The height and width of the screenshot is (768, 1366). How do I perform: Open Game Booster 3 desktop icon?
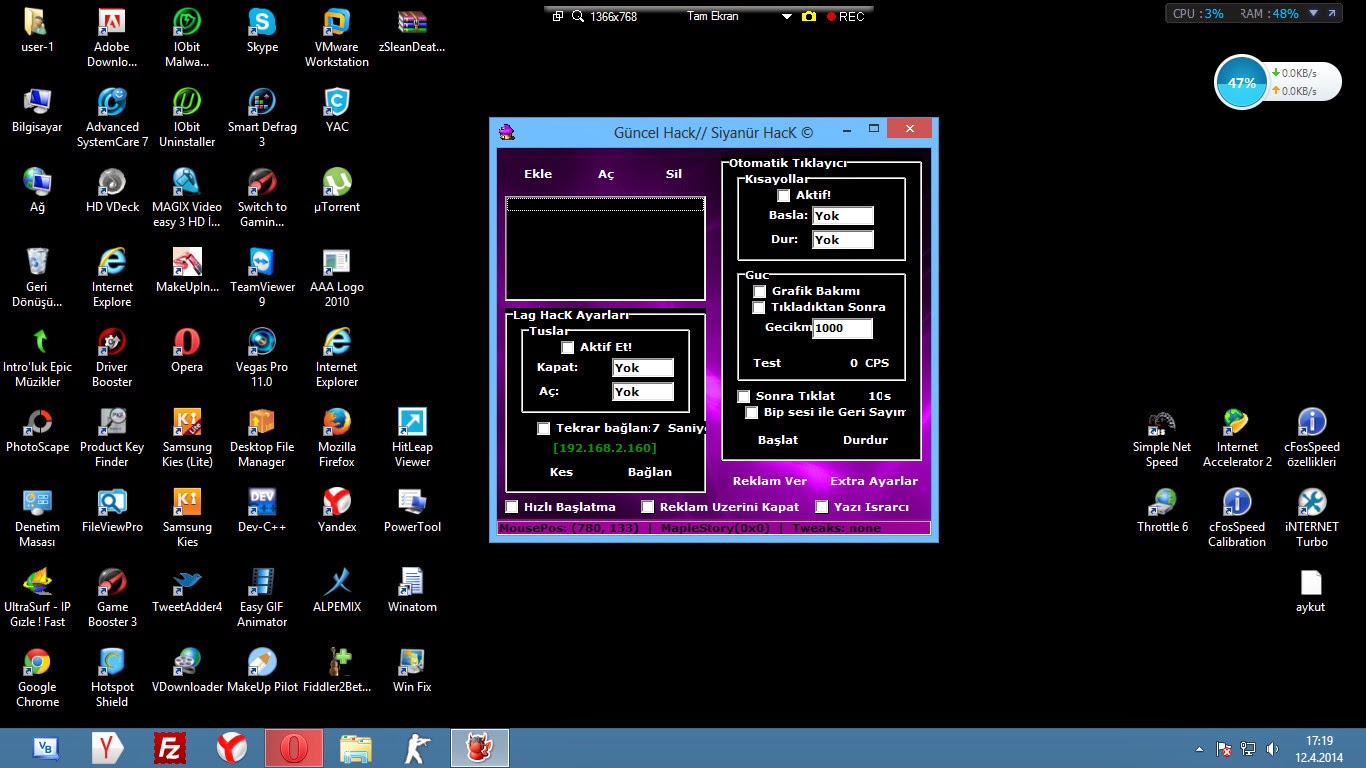[112, 597]
